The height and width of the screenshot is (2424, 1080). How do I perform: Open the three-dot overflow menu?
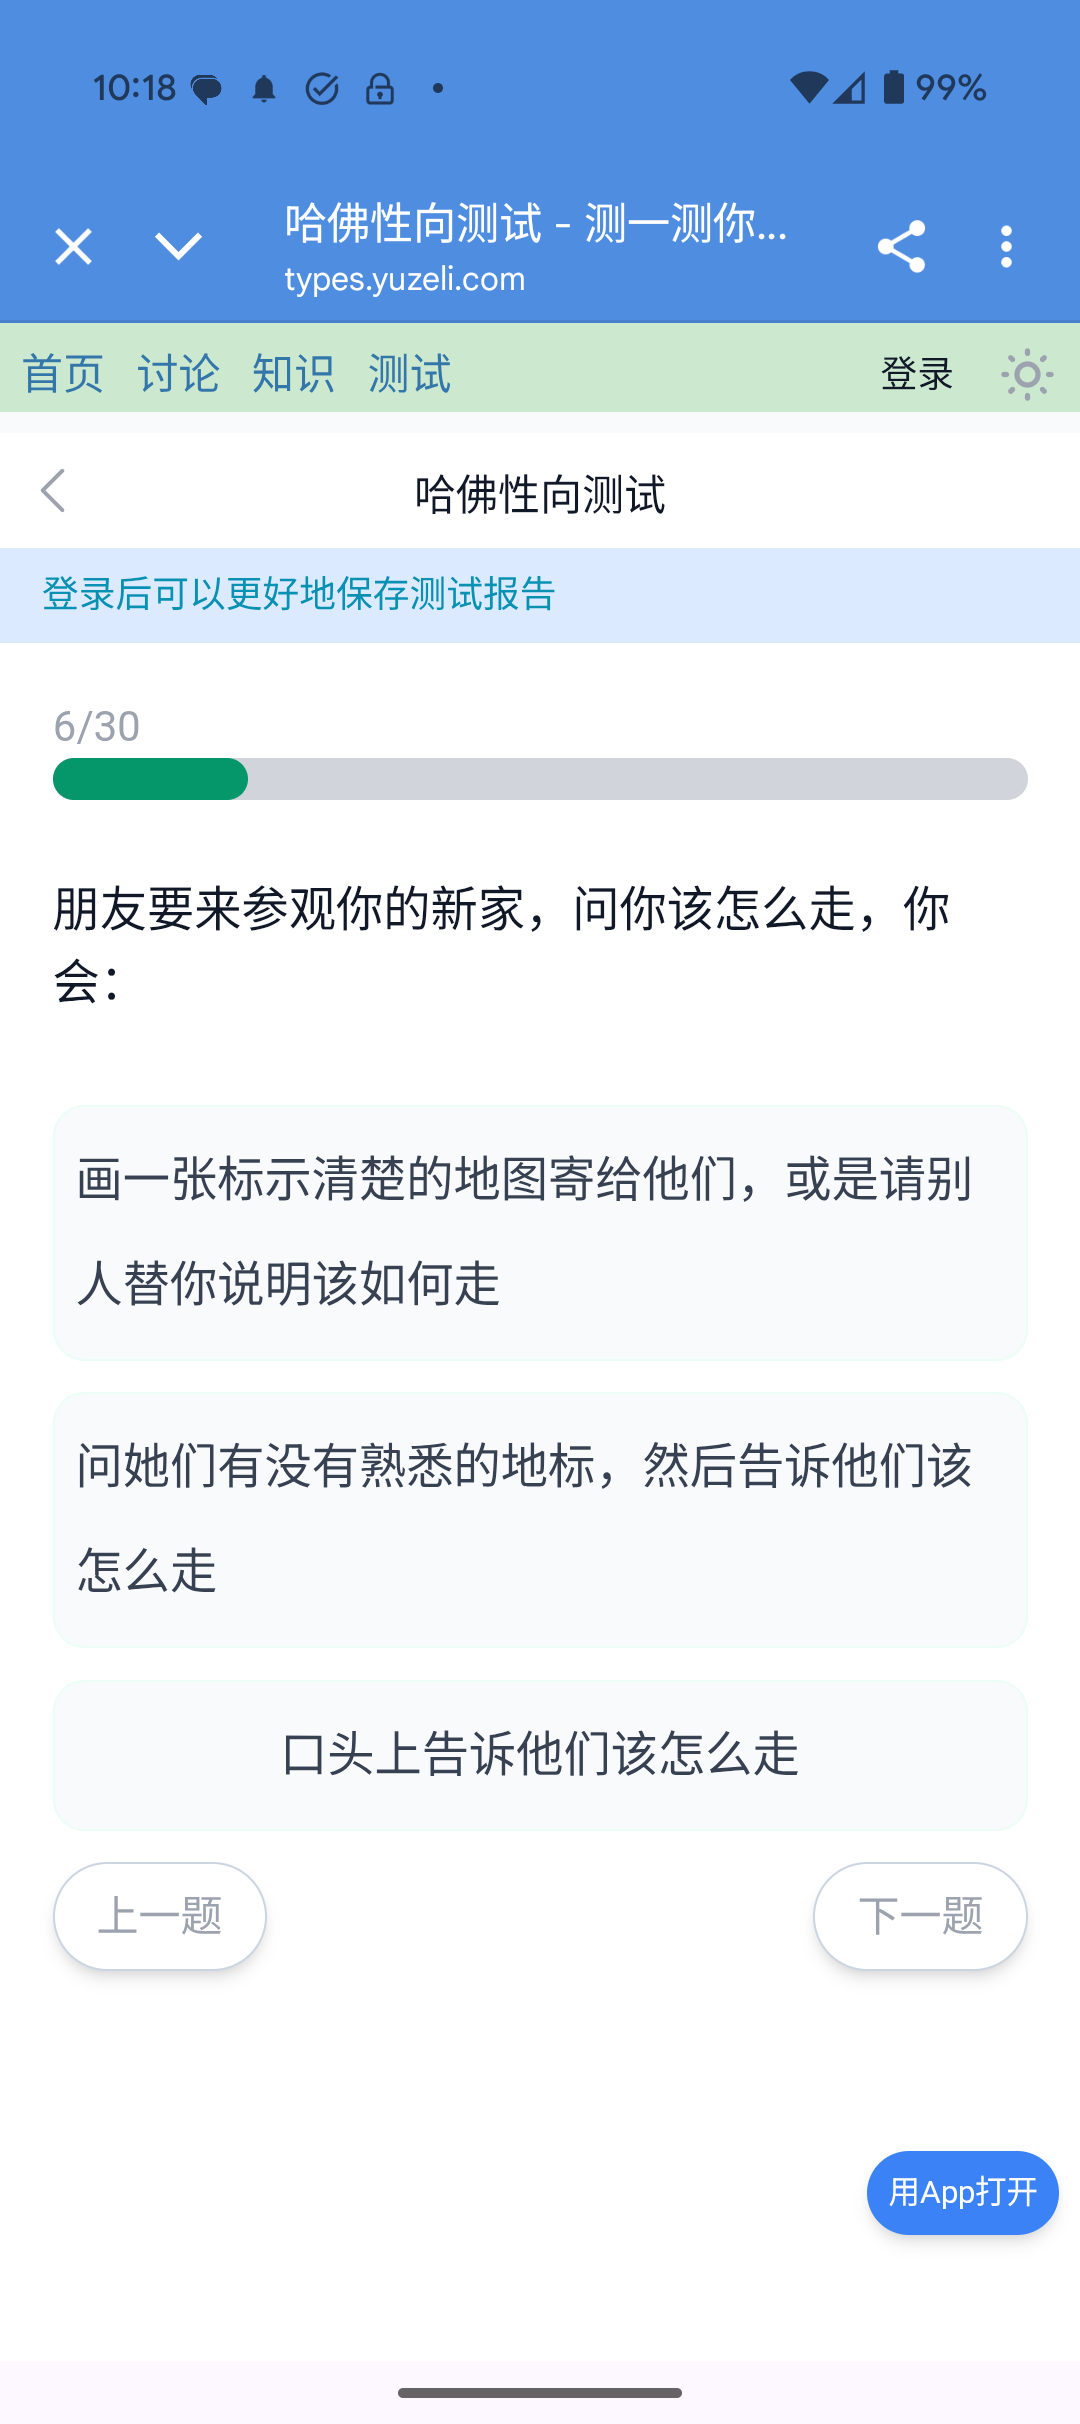coord(1006,246)
